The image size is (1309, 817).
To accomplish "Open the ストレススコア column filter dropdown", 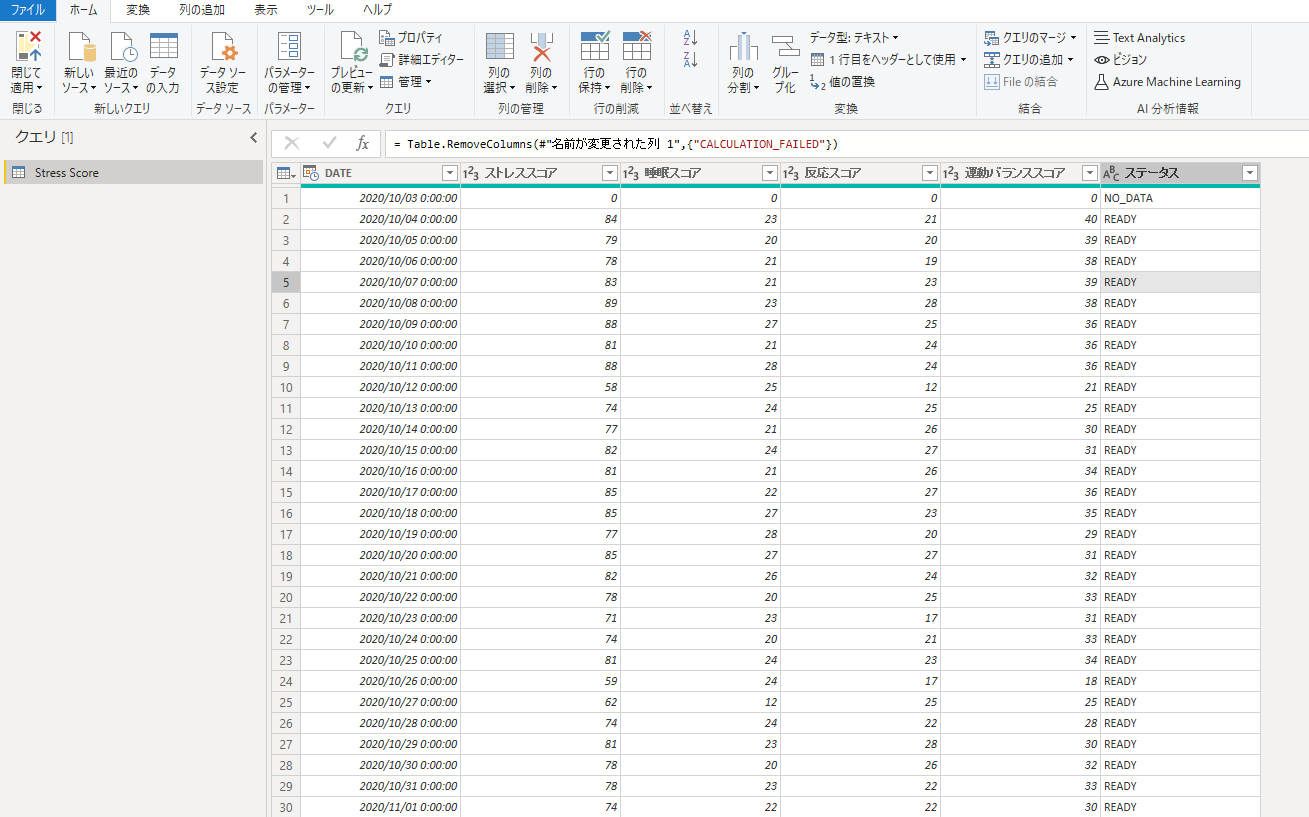I will pyautogui.click(x=609, y=173).
